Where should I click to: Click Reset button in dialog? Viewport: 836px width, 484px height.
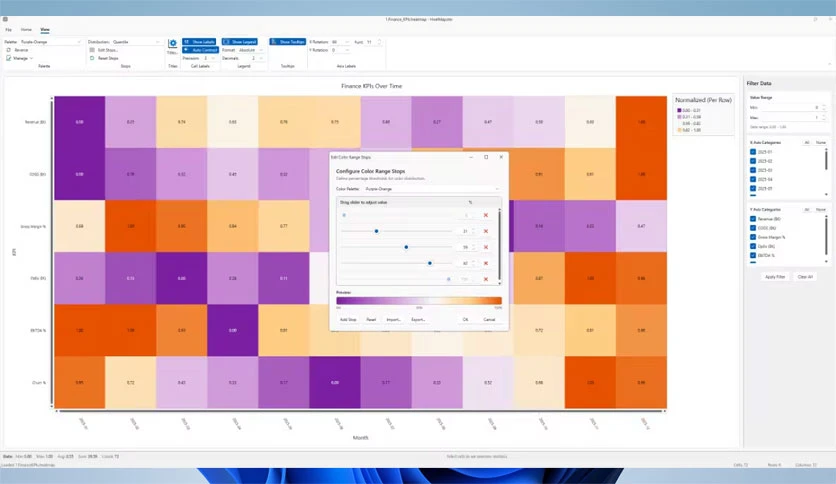point(371,319)
